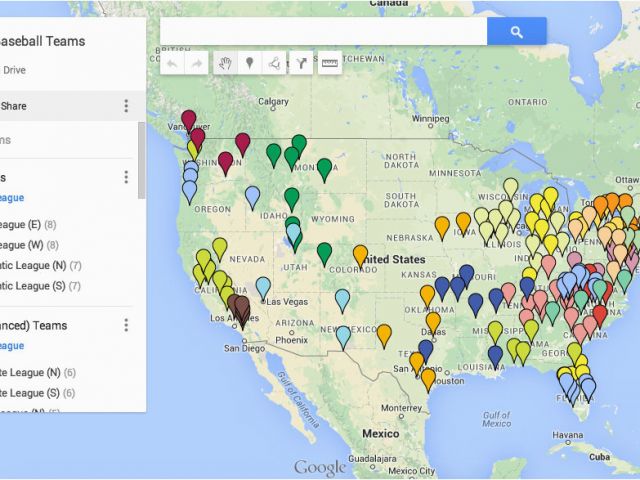
Task: Click the Undo arrow in map toolbar
Action: click(x=173, y=63)
